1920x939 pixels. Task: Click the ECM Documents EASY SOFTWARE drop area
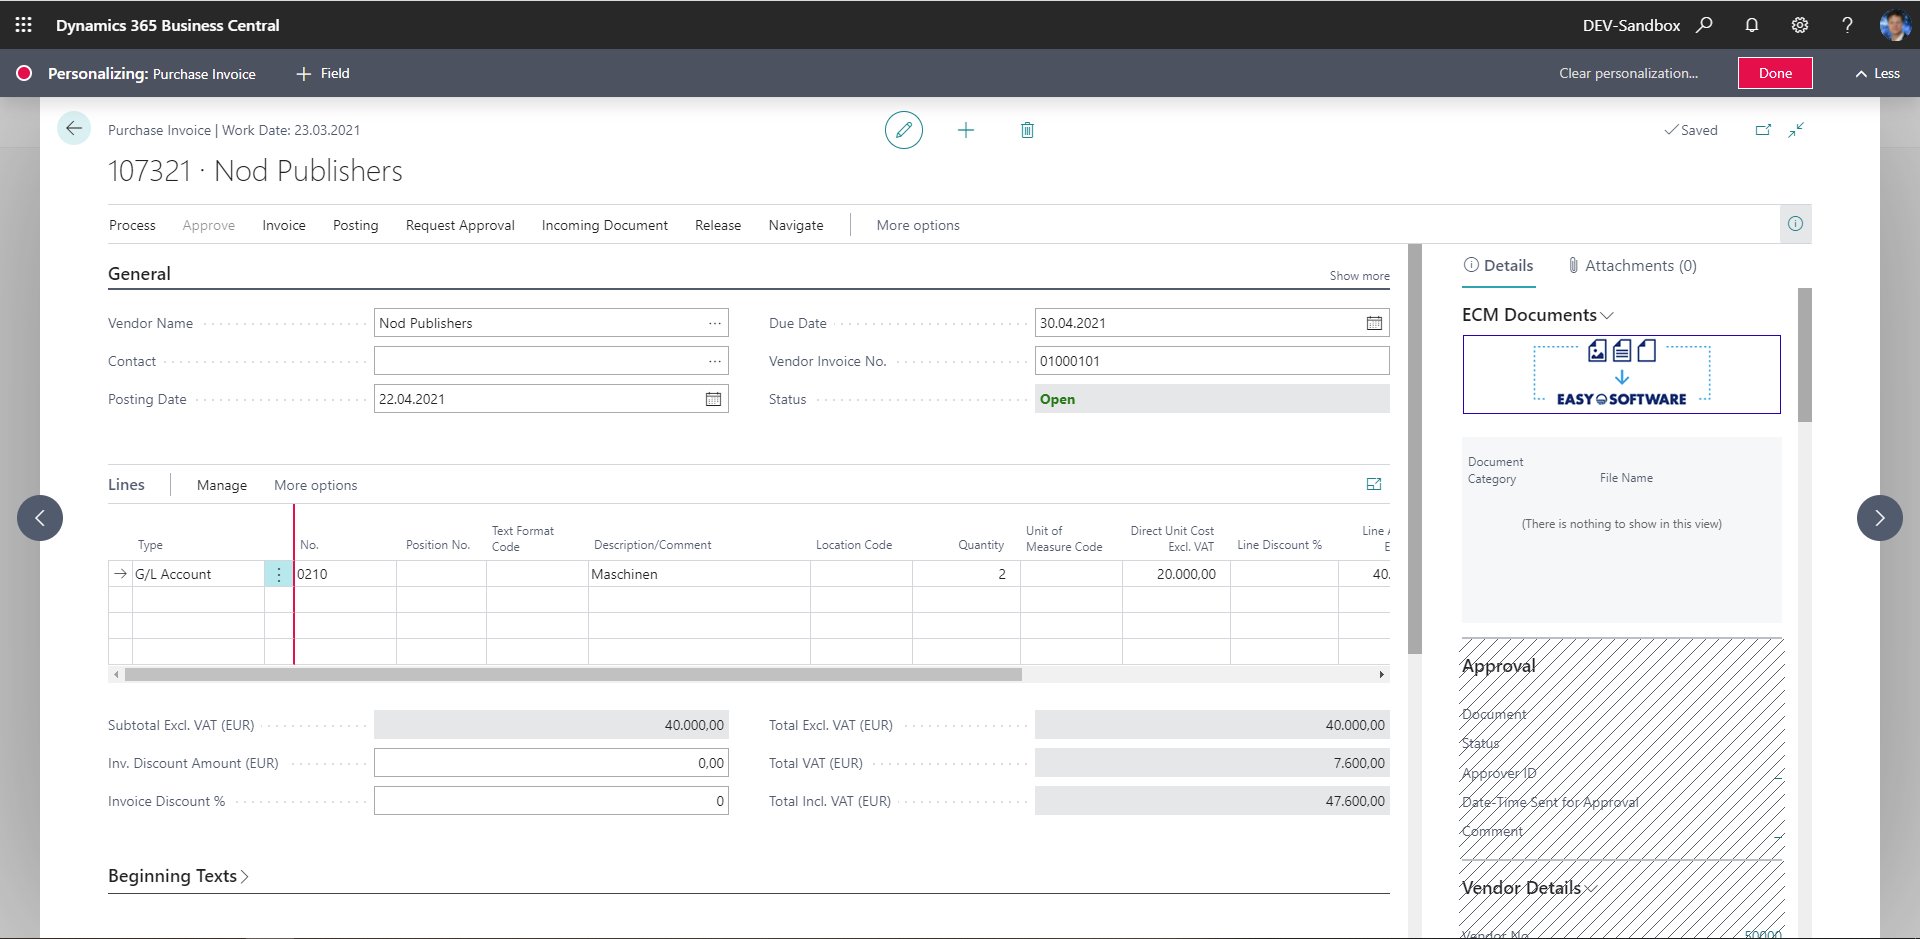(1622, 374)
